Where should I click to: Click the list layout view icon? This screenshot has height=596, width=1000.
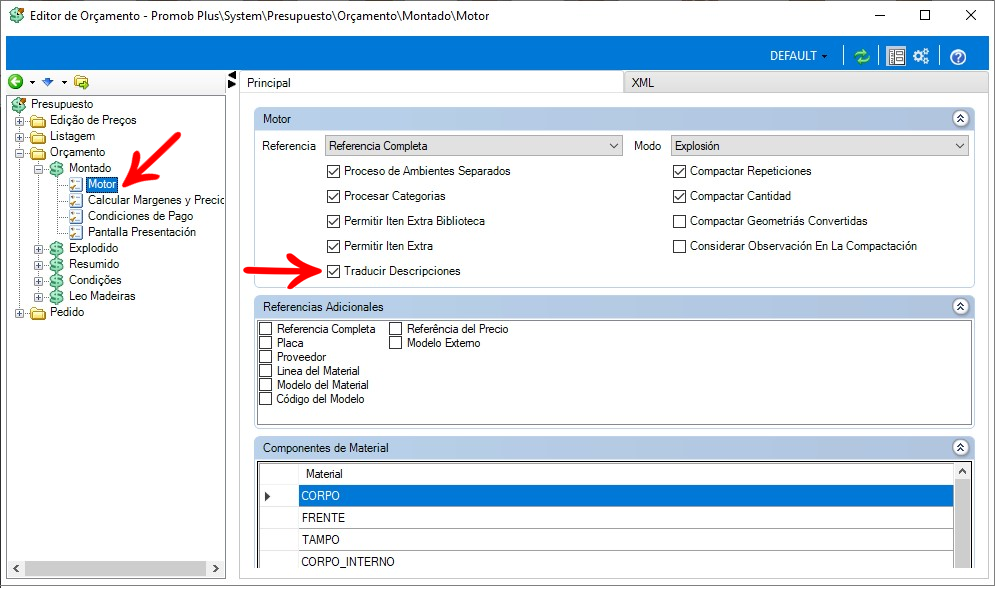coord(896,57)
